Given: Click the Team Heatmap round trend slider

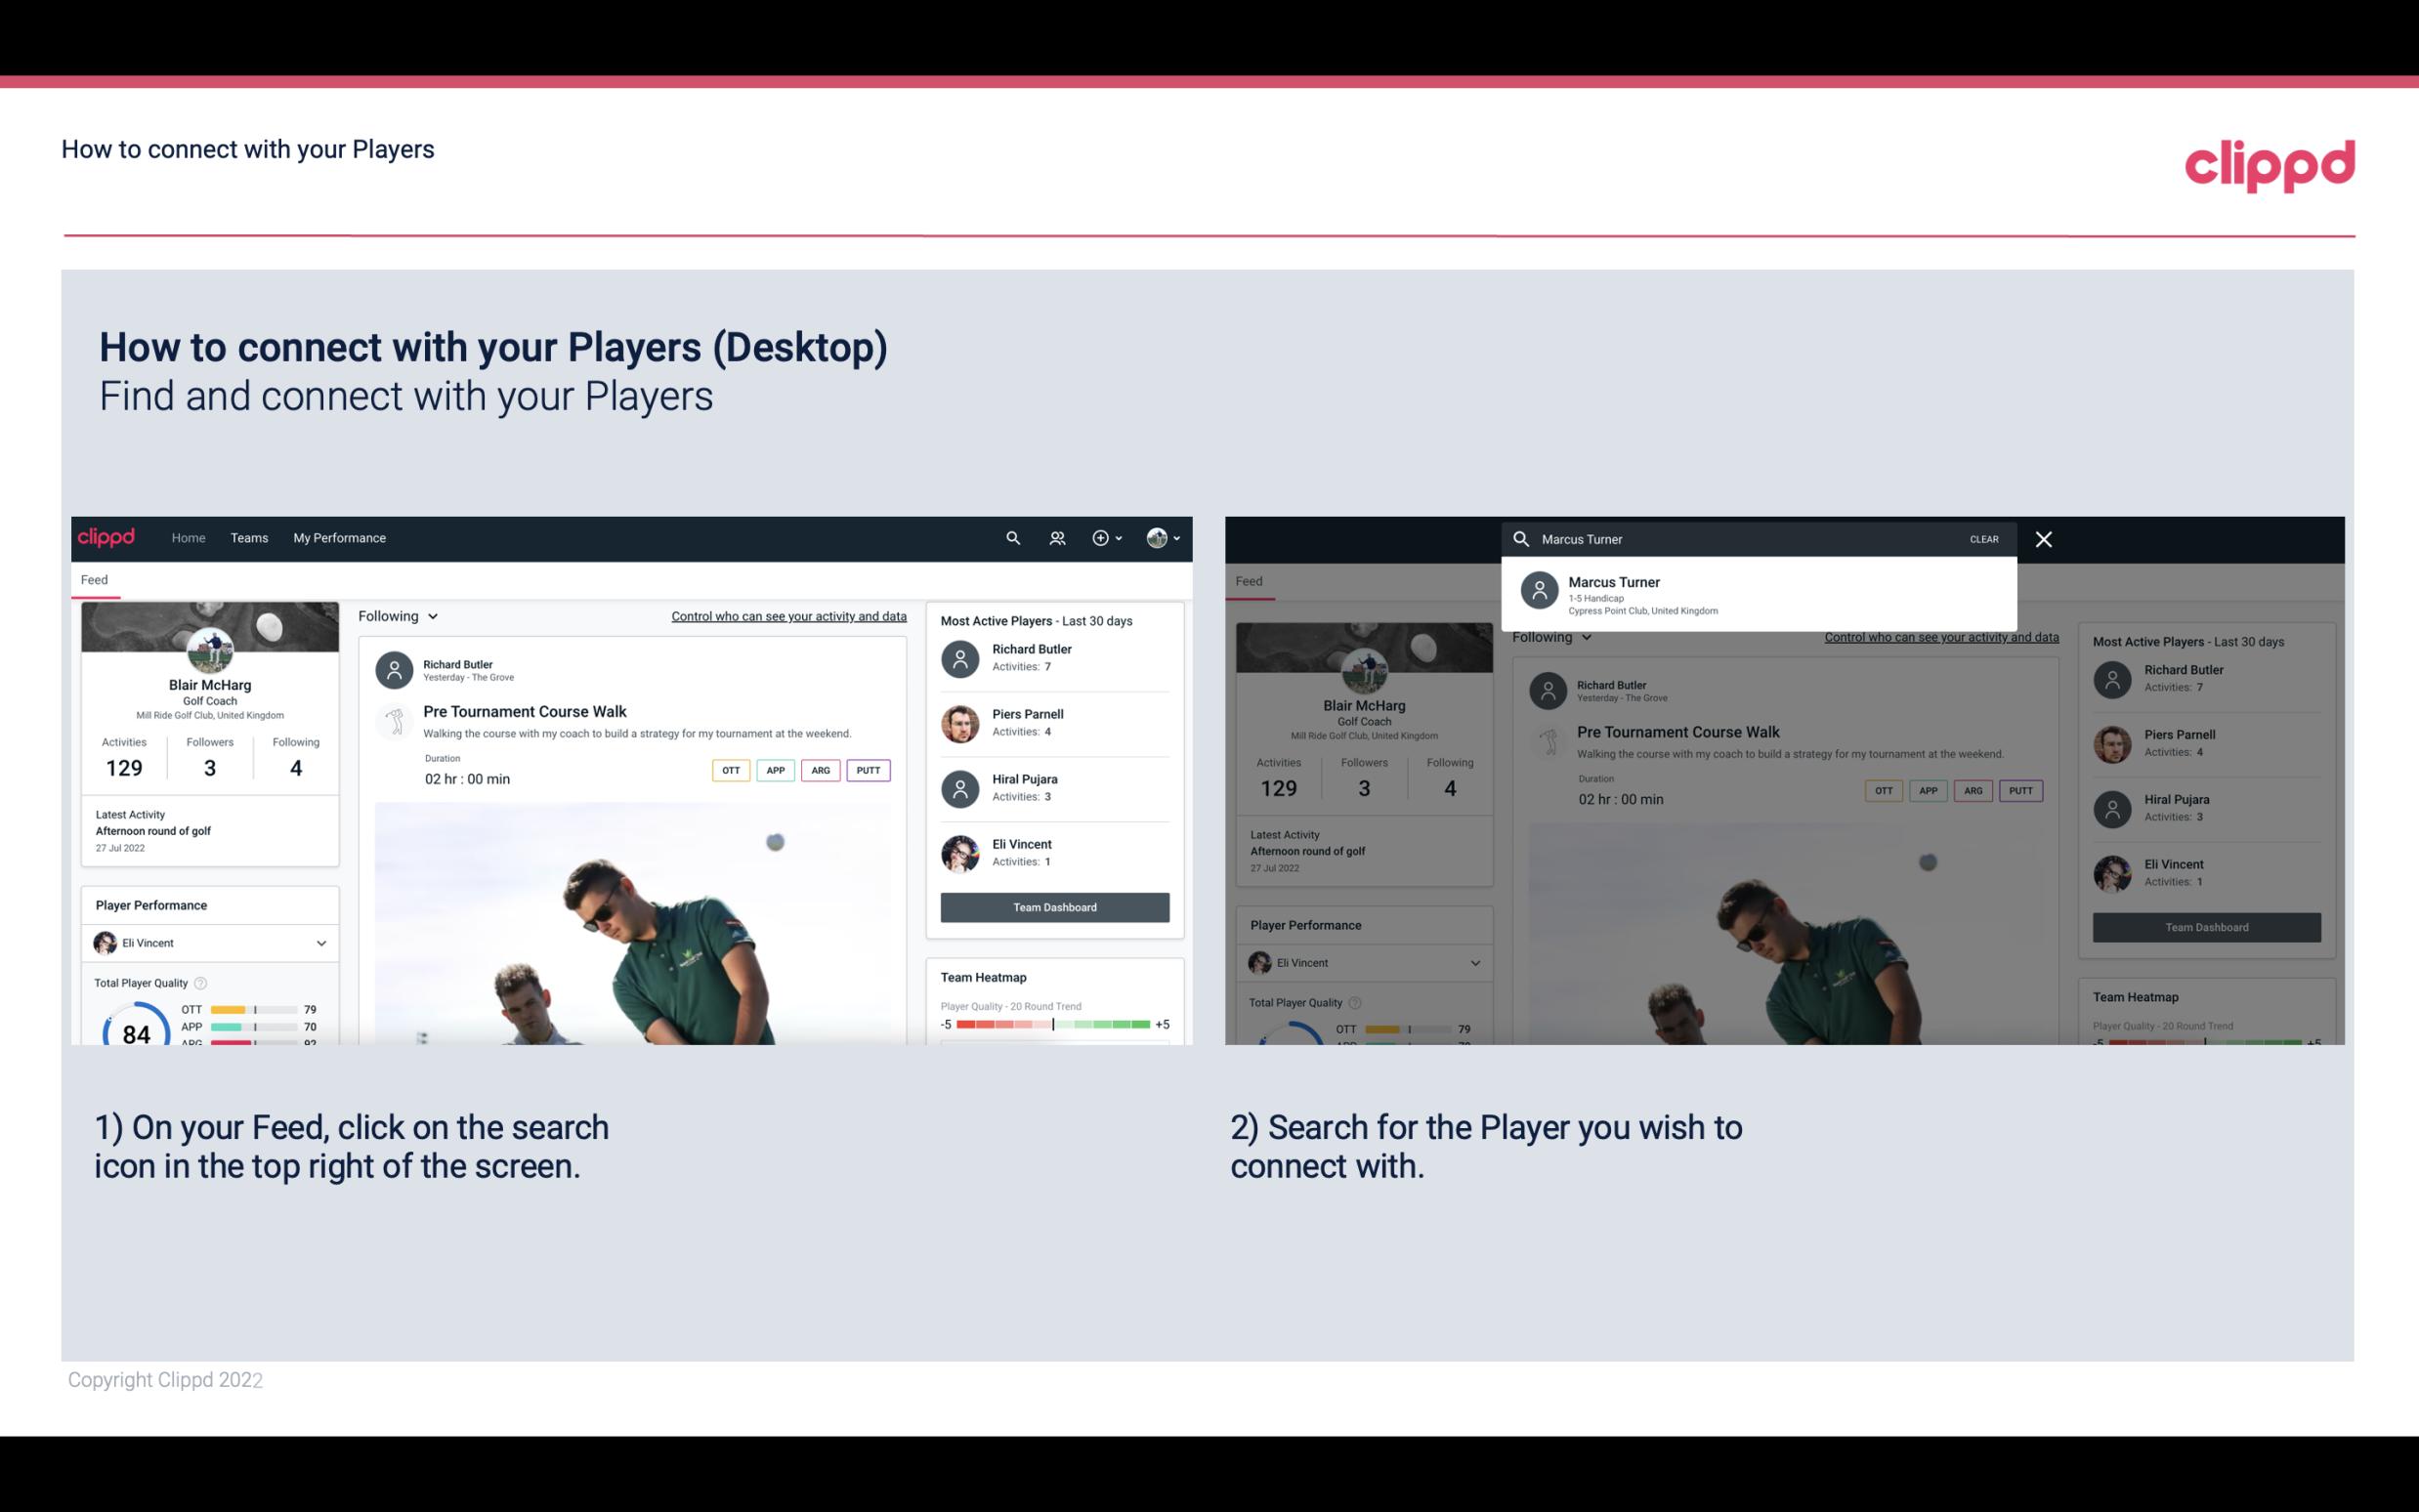Looking at the screenshot, I should pyautogui.click(x=1052, y=1026).
